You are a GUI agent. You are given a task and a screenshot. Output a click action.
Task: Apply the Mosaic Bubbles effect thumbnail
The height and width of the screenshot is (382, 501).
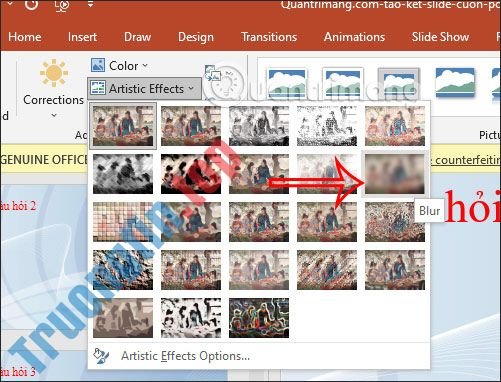[327, 222]
